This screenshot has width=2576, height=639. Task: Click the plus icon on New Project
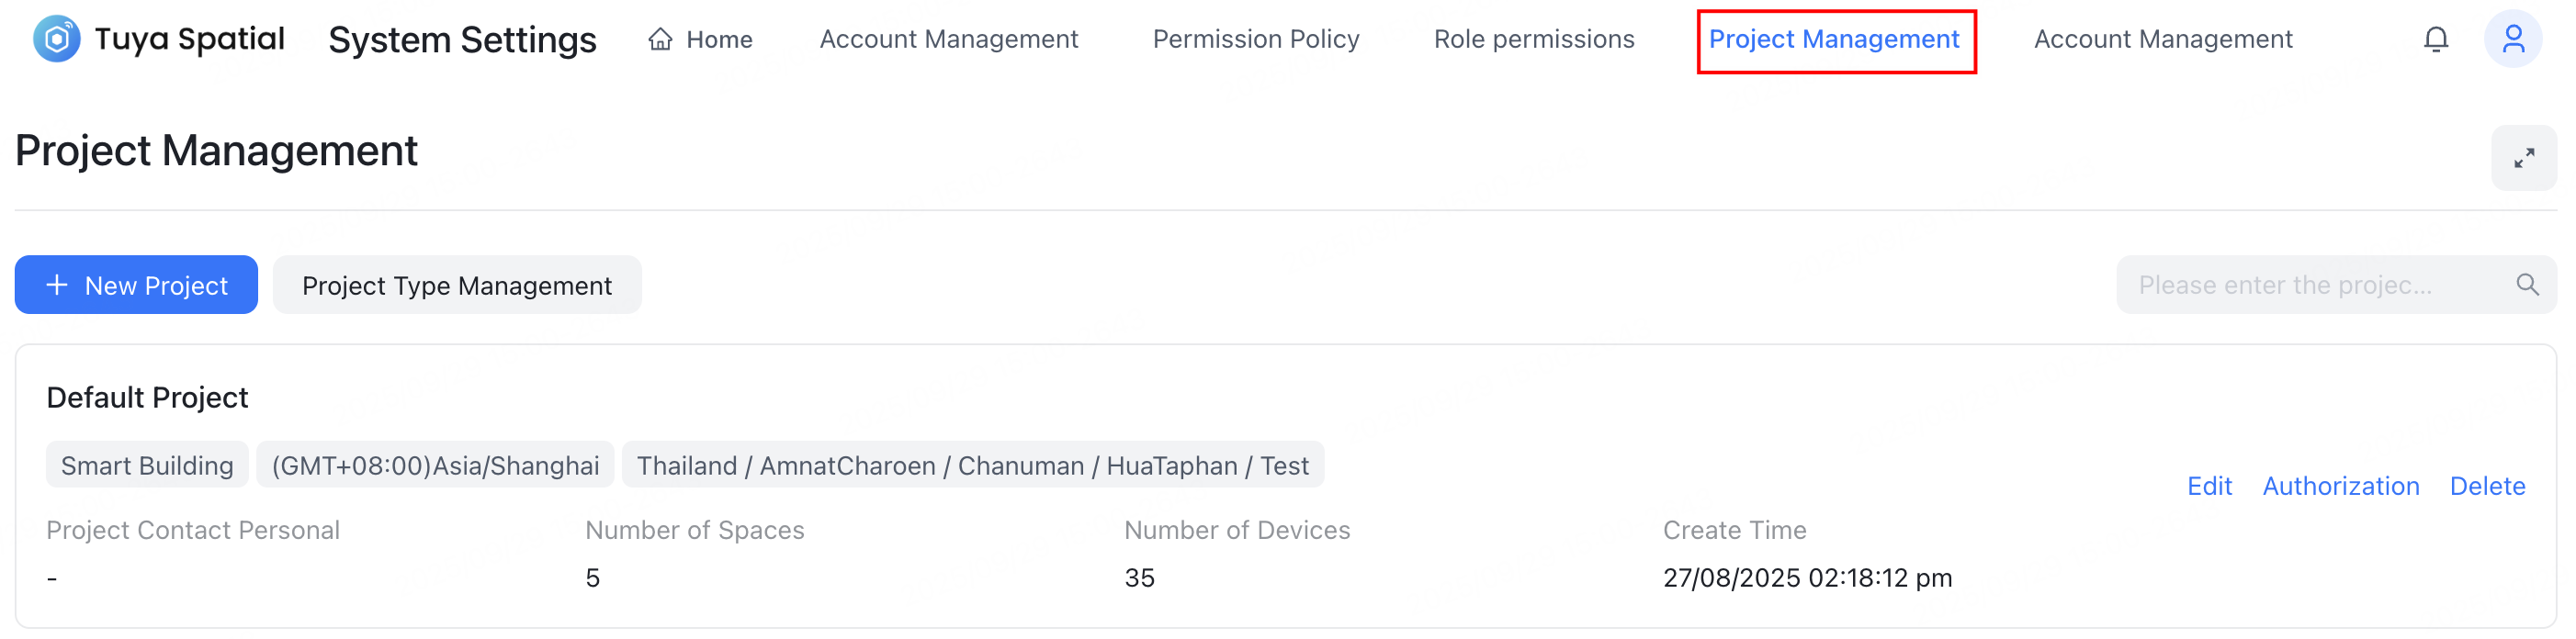coord(57,285)
